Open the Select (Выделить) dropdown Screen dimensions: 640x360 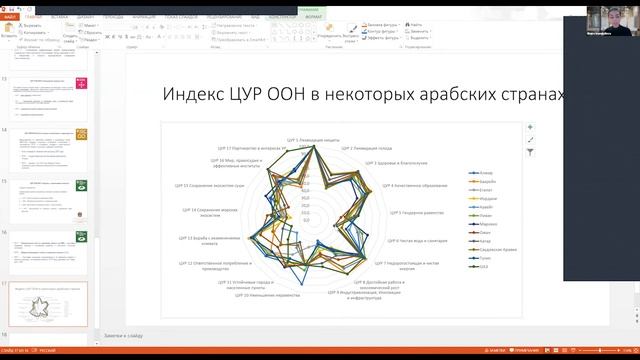coord(418,38)
